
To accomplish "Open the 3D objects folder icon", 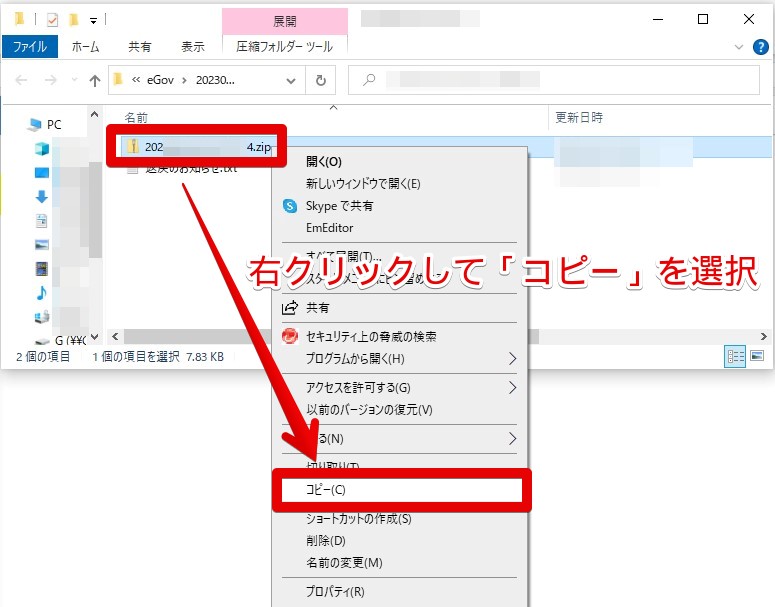I will (x=42, y=148).
